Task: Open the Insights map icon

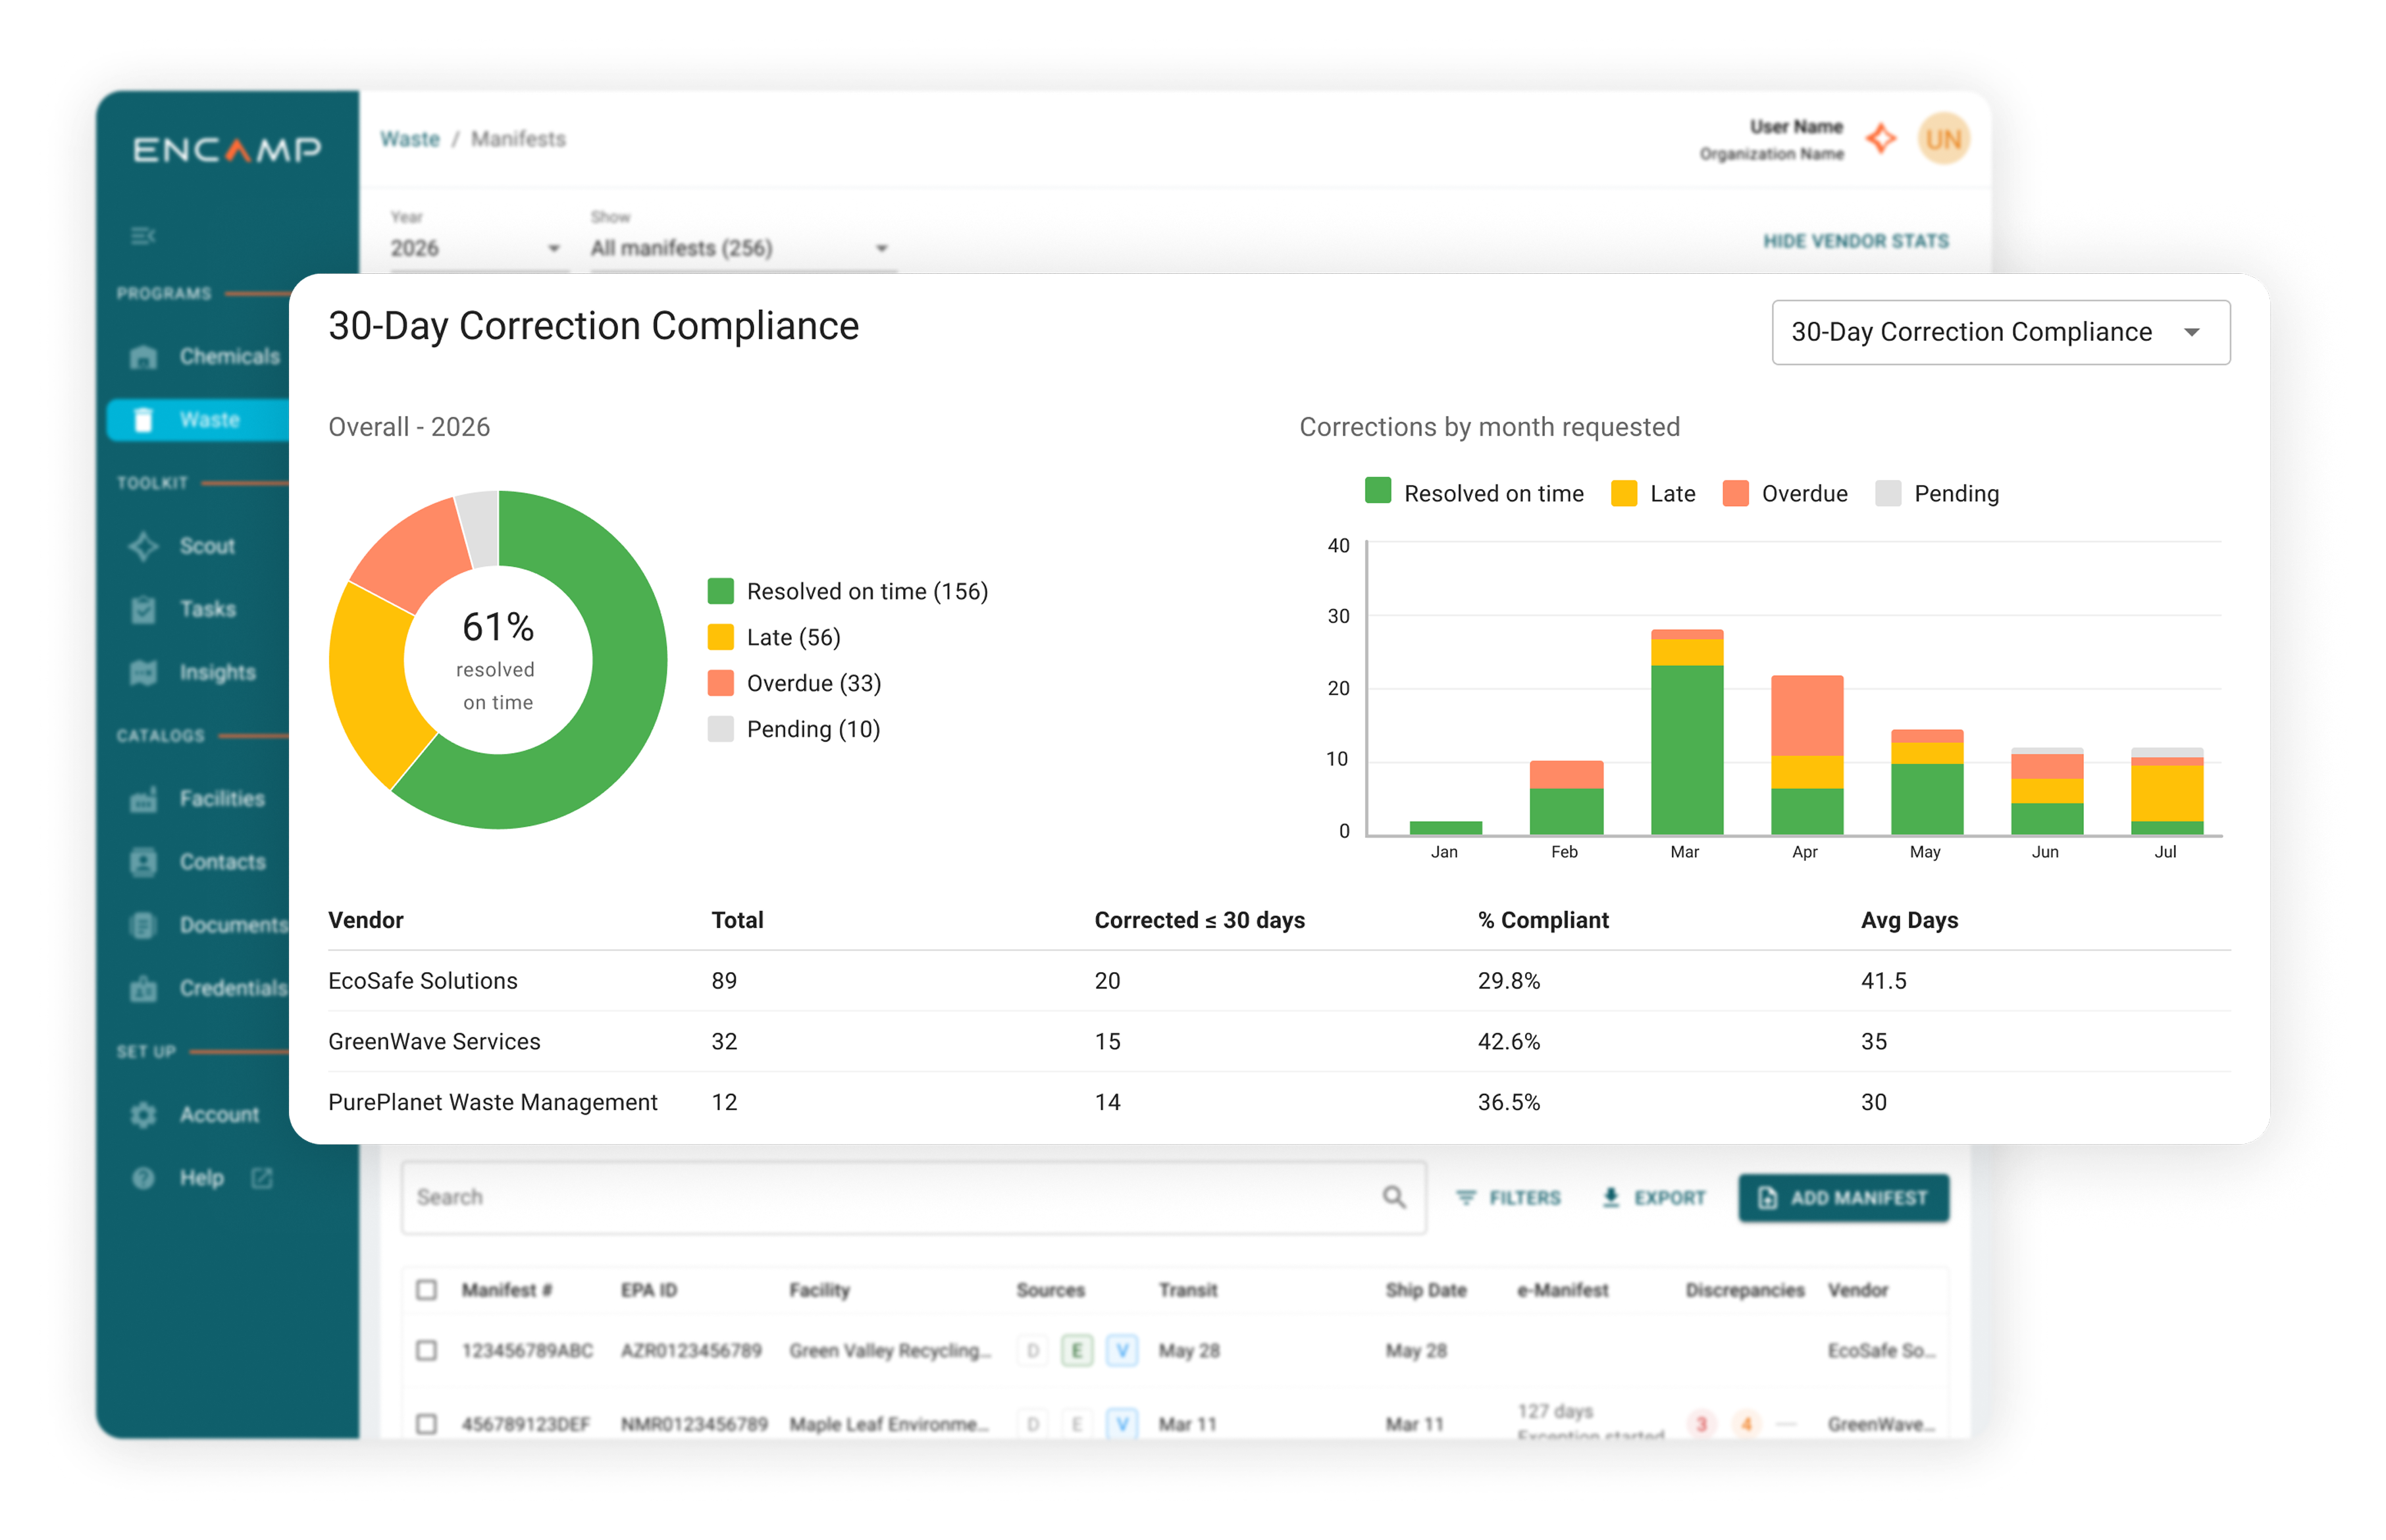Action: click(143, 672)
